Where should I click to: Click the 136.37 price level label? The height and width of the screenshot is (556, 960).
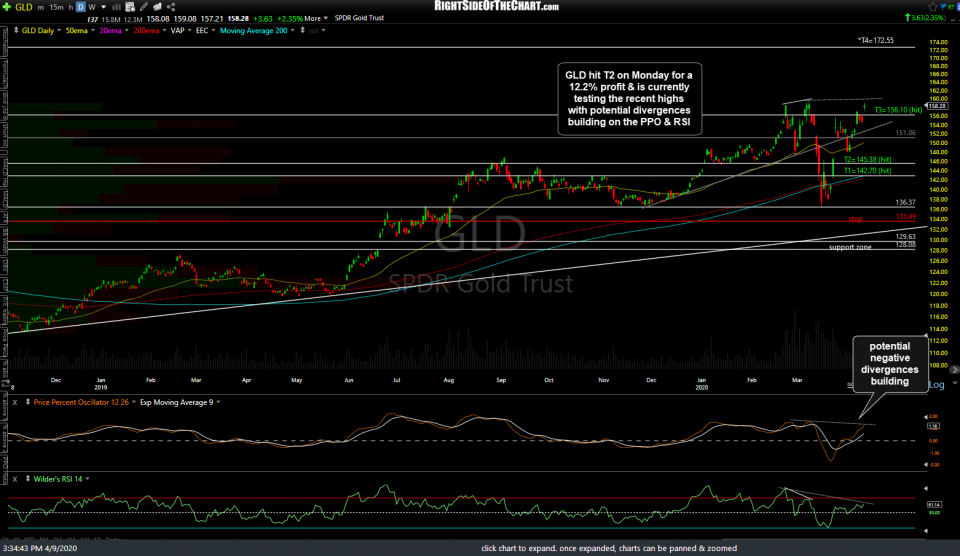tap(906, 202)
